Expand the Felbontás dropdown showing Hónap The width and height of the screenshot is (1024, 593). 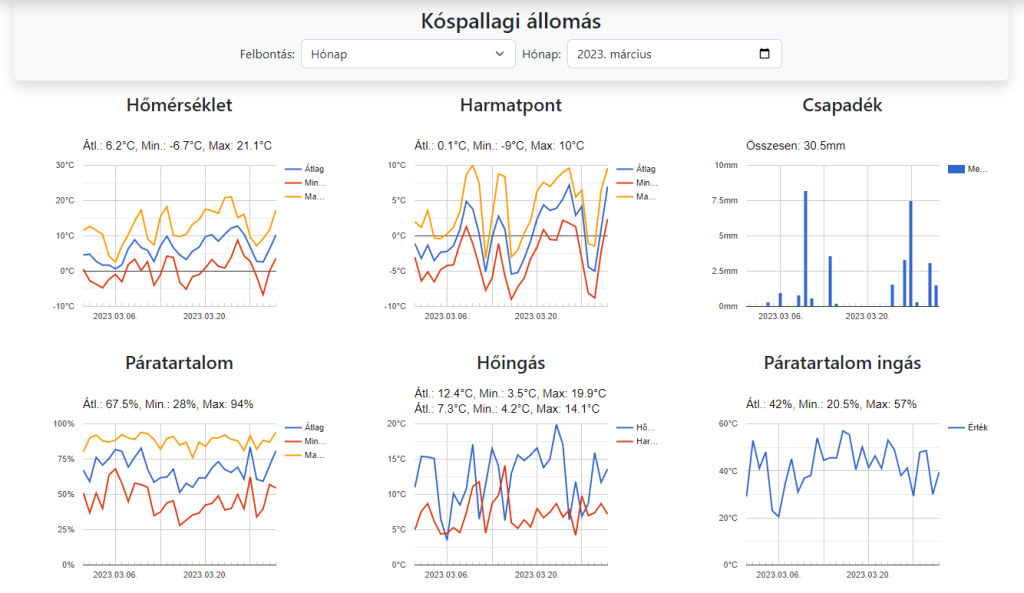408,54
